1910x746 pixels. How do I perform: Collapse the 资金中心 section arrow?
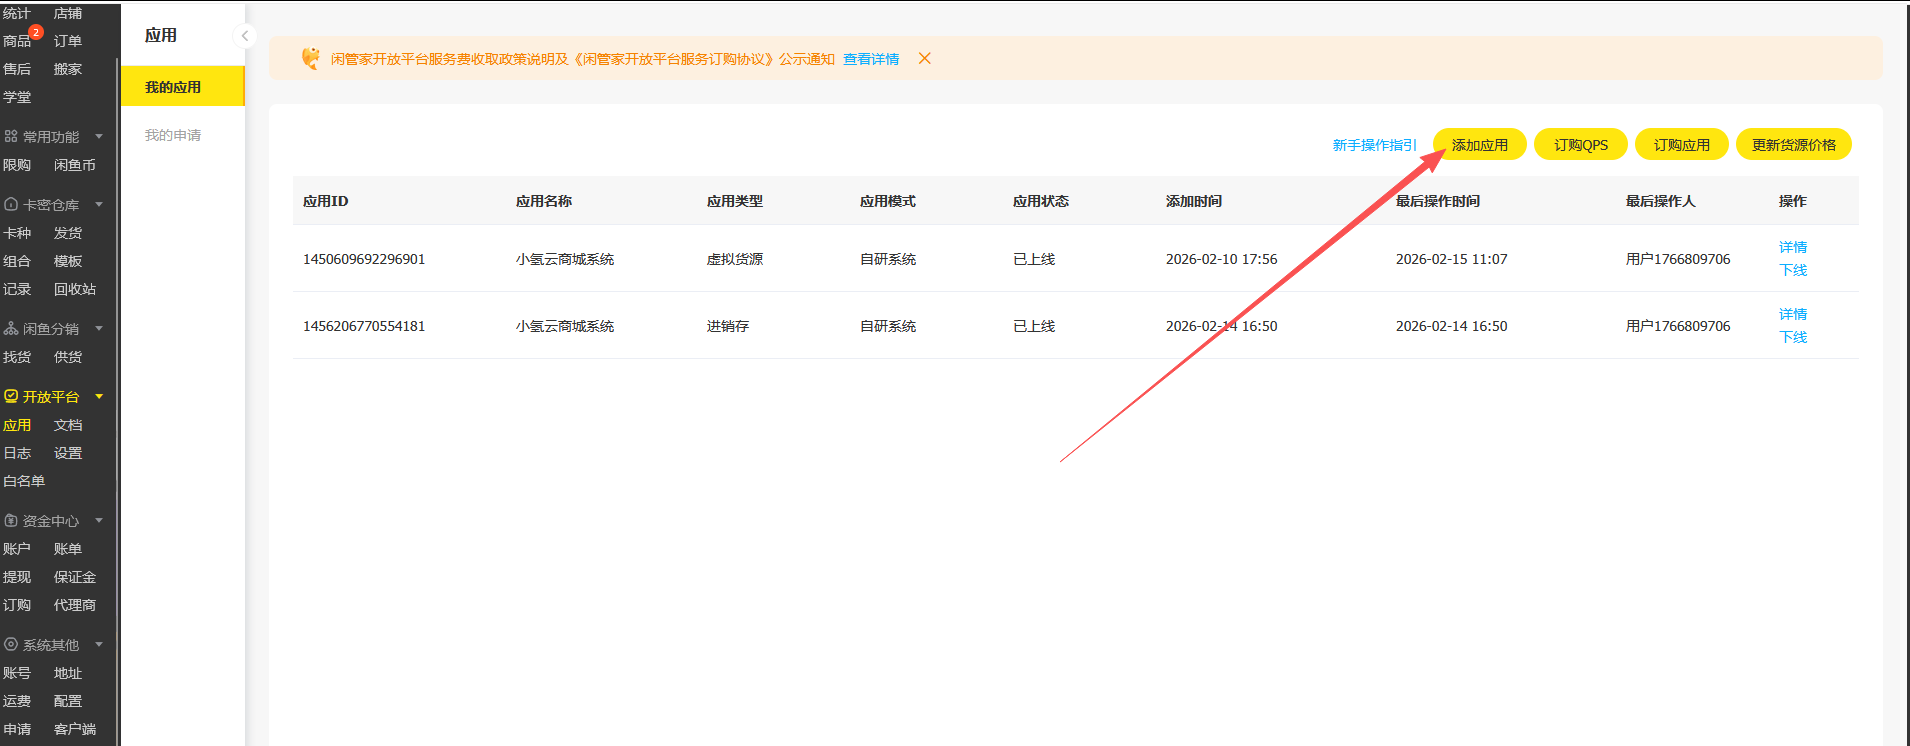click(x=99, y=520)
